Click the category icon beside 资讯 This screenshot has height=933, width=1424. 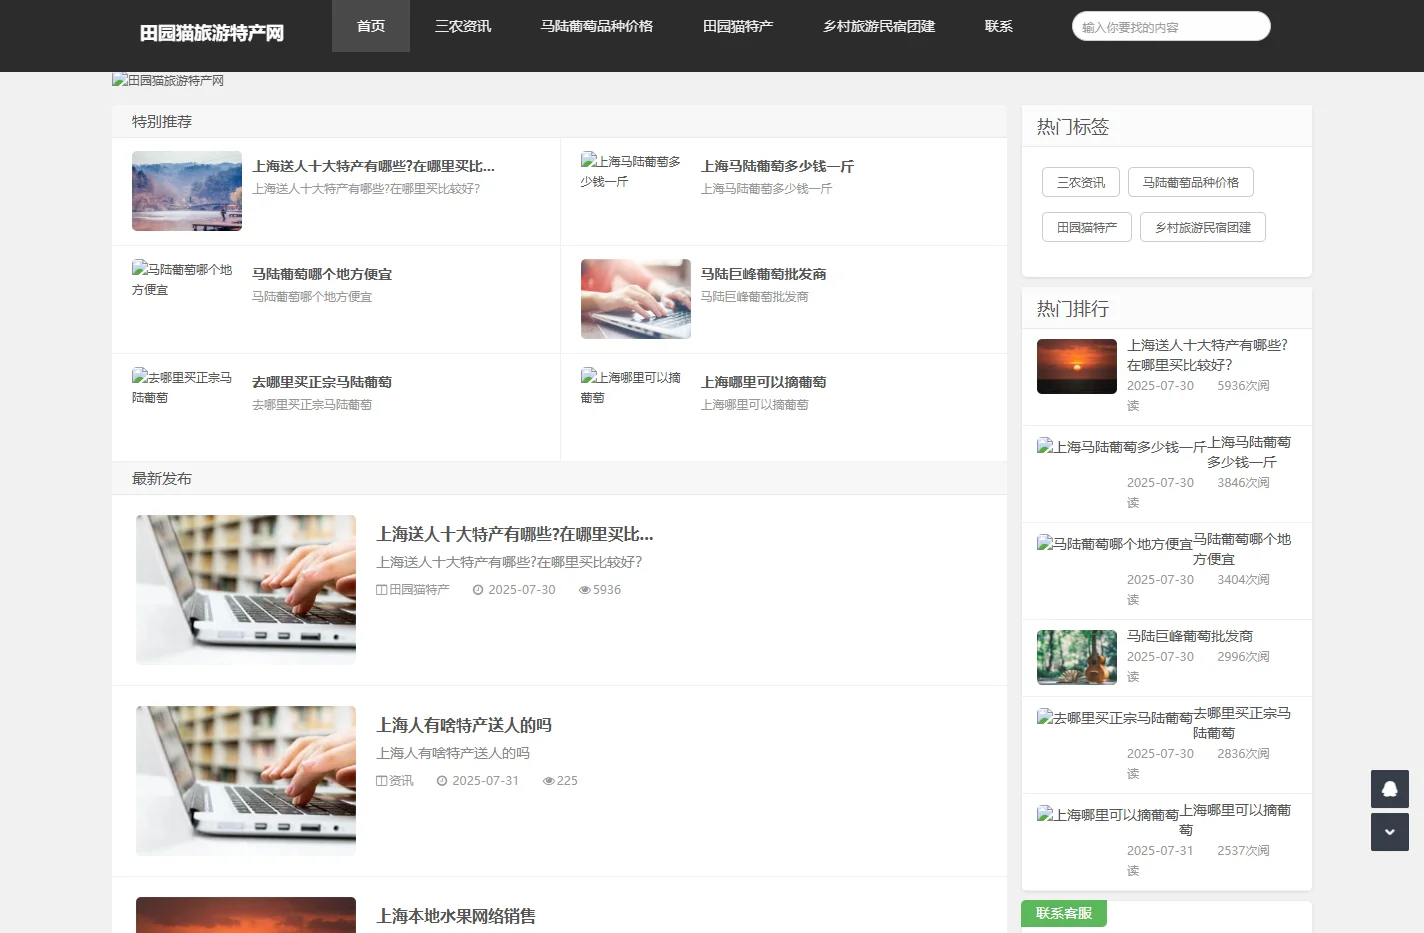click(381, 781)
